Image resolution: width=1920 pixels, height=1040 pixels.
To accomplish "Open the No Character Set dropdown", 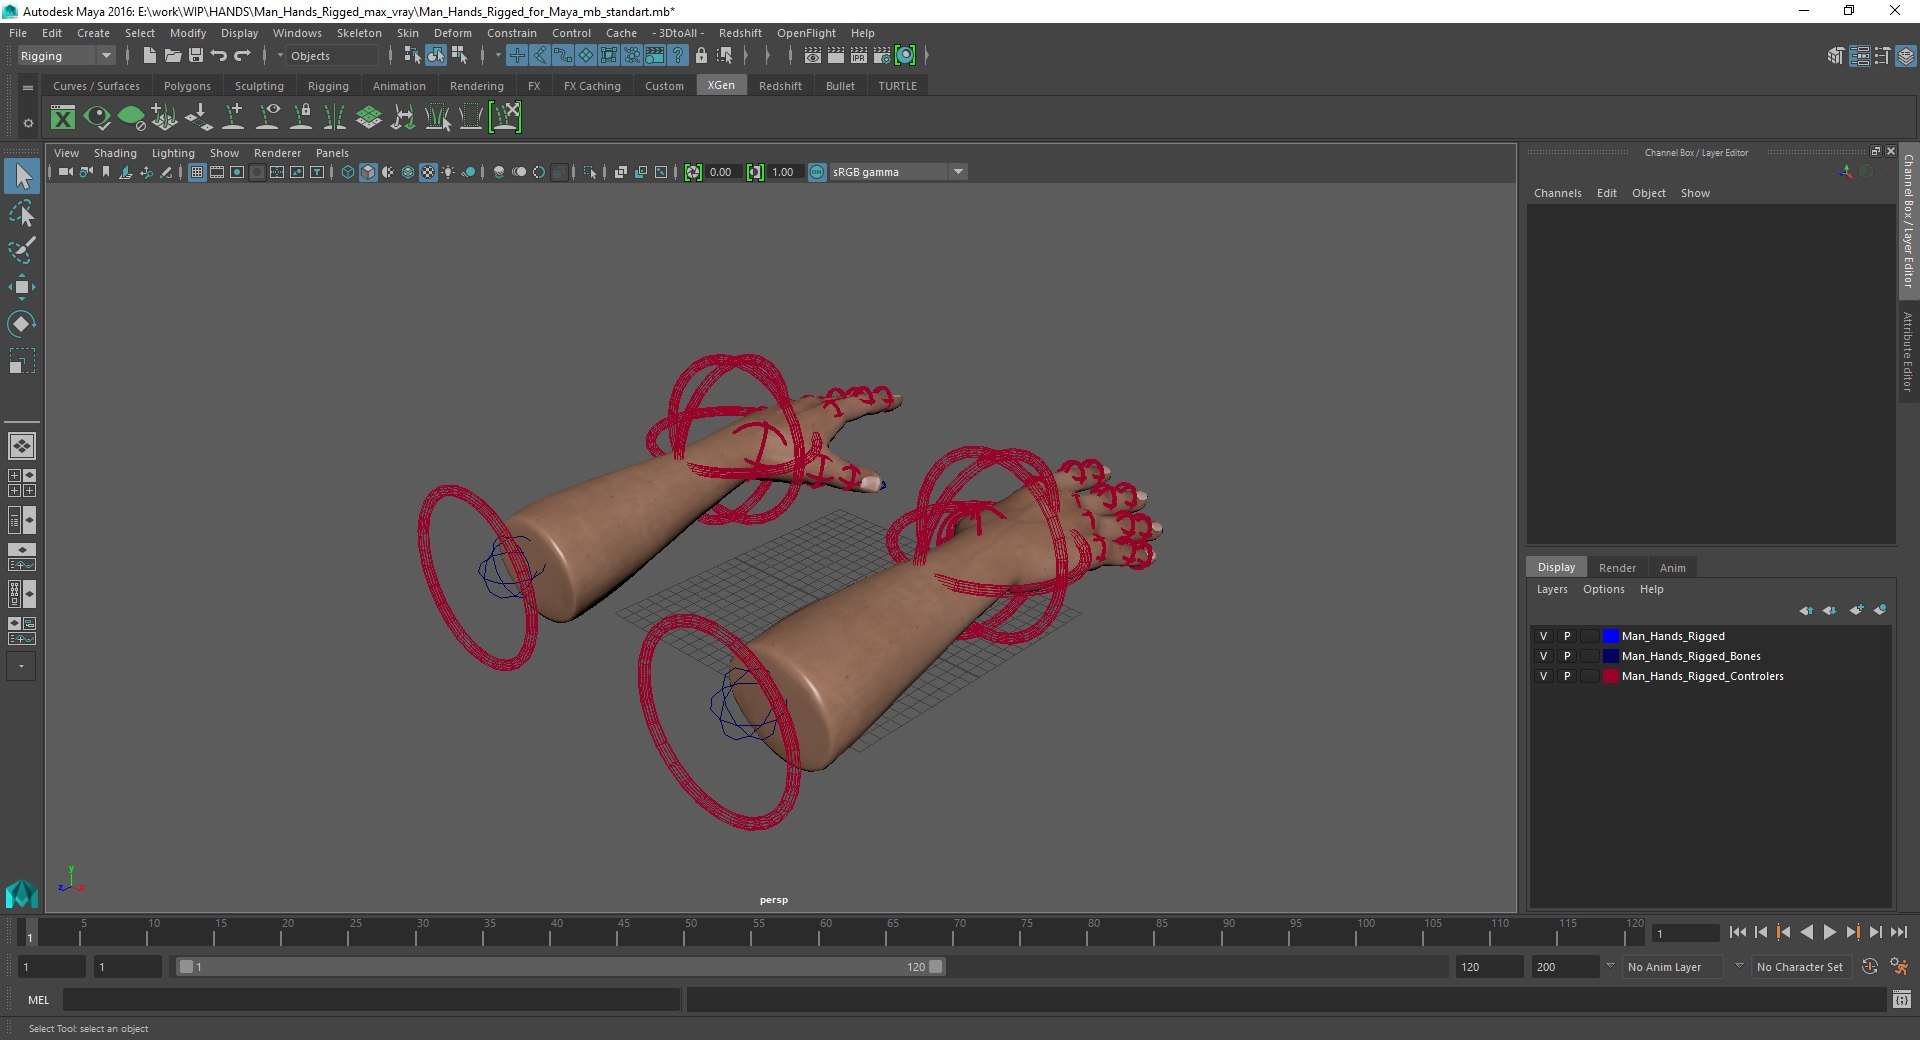I will pyautogui.click(x=1801, y=967).
